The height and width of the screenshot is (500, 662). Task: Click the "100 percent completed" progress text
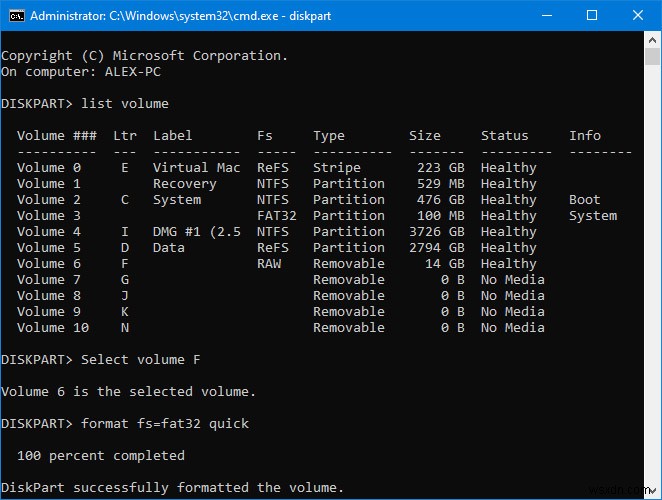point(101,456)
